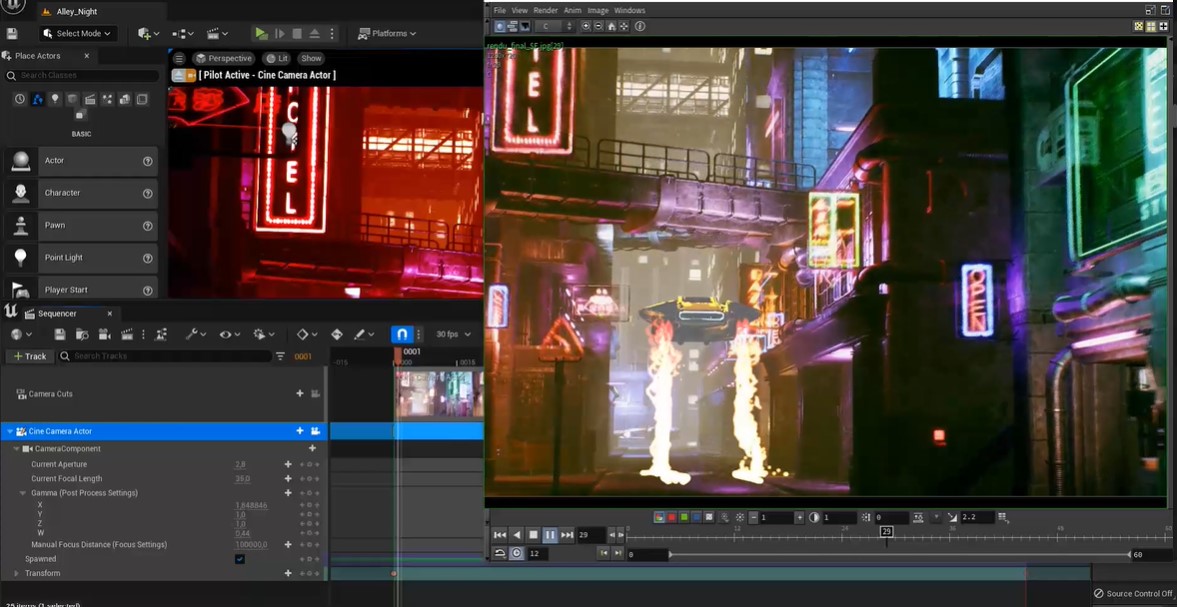Expand the Transform track

[16, 574]
